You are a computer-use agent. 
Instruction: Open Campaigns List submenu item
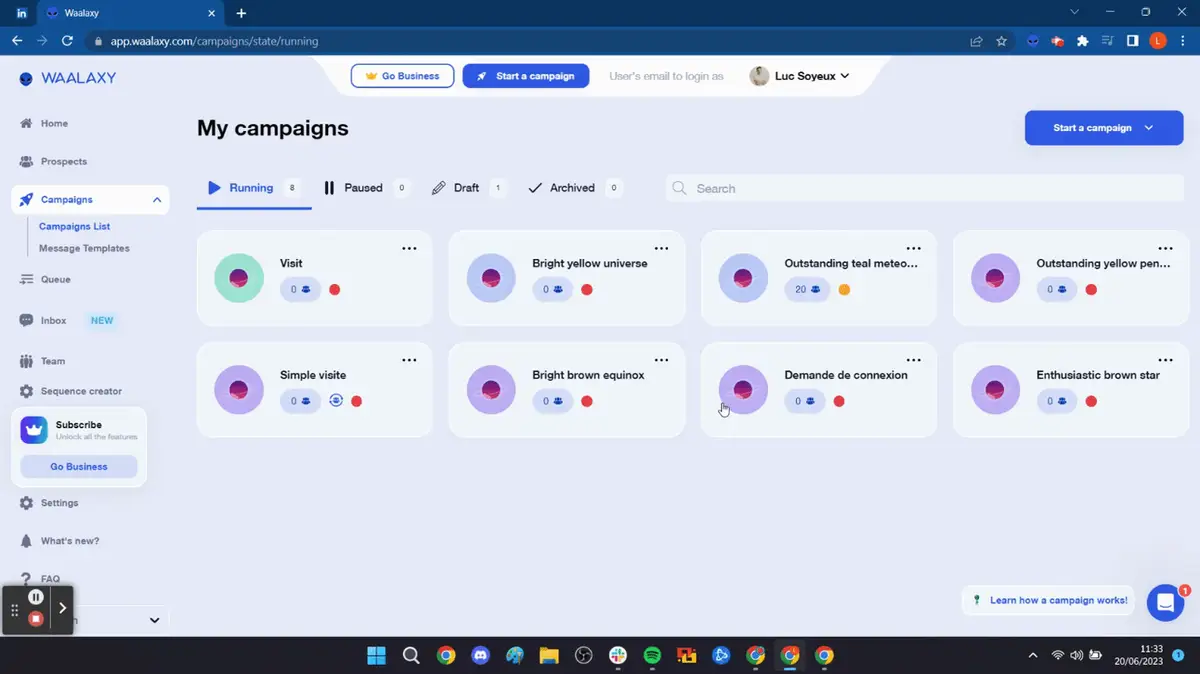[74, 227]
